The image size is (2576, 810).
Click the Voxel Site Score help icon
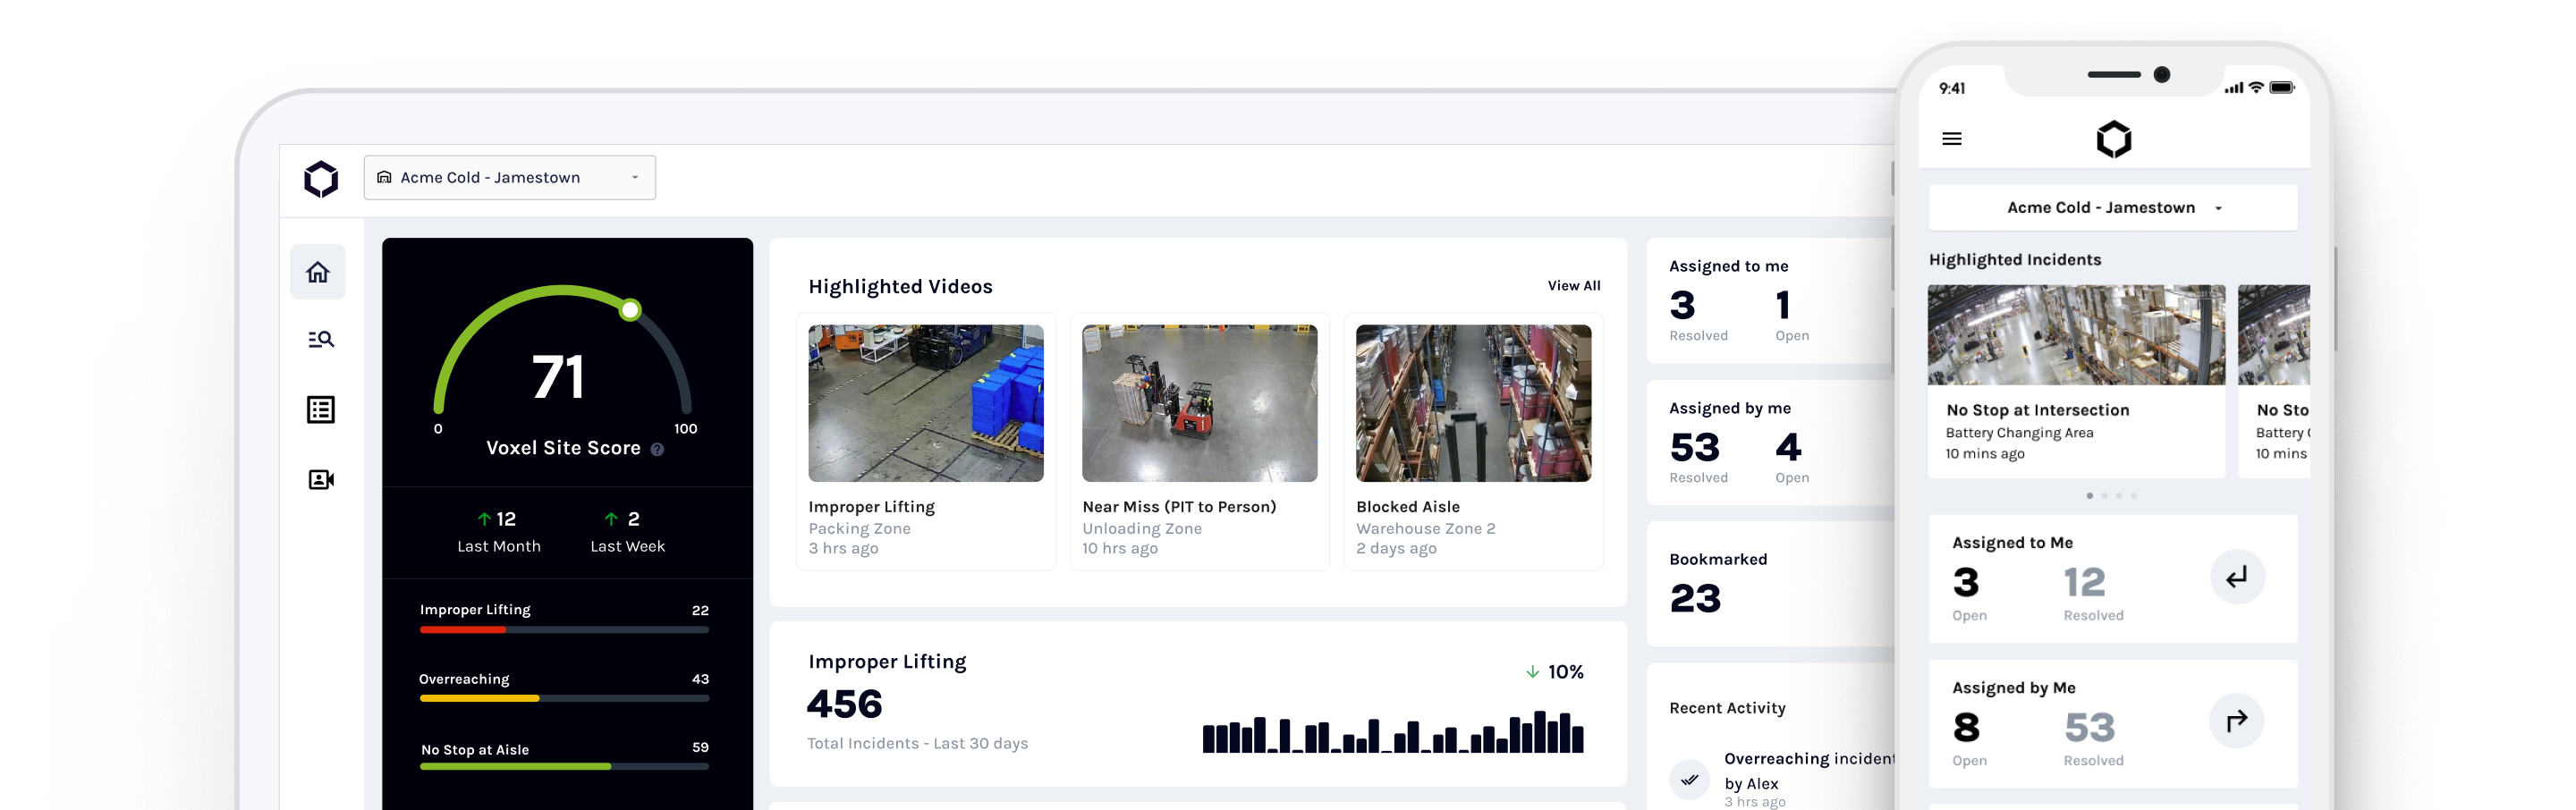(657, 450)
